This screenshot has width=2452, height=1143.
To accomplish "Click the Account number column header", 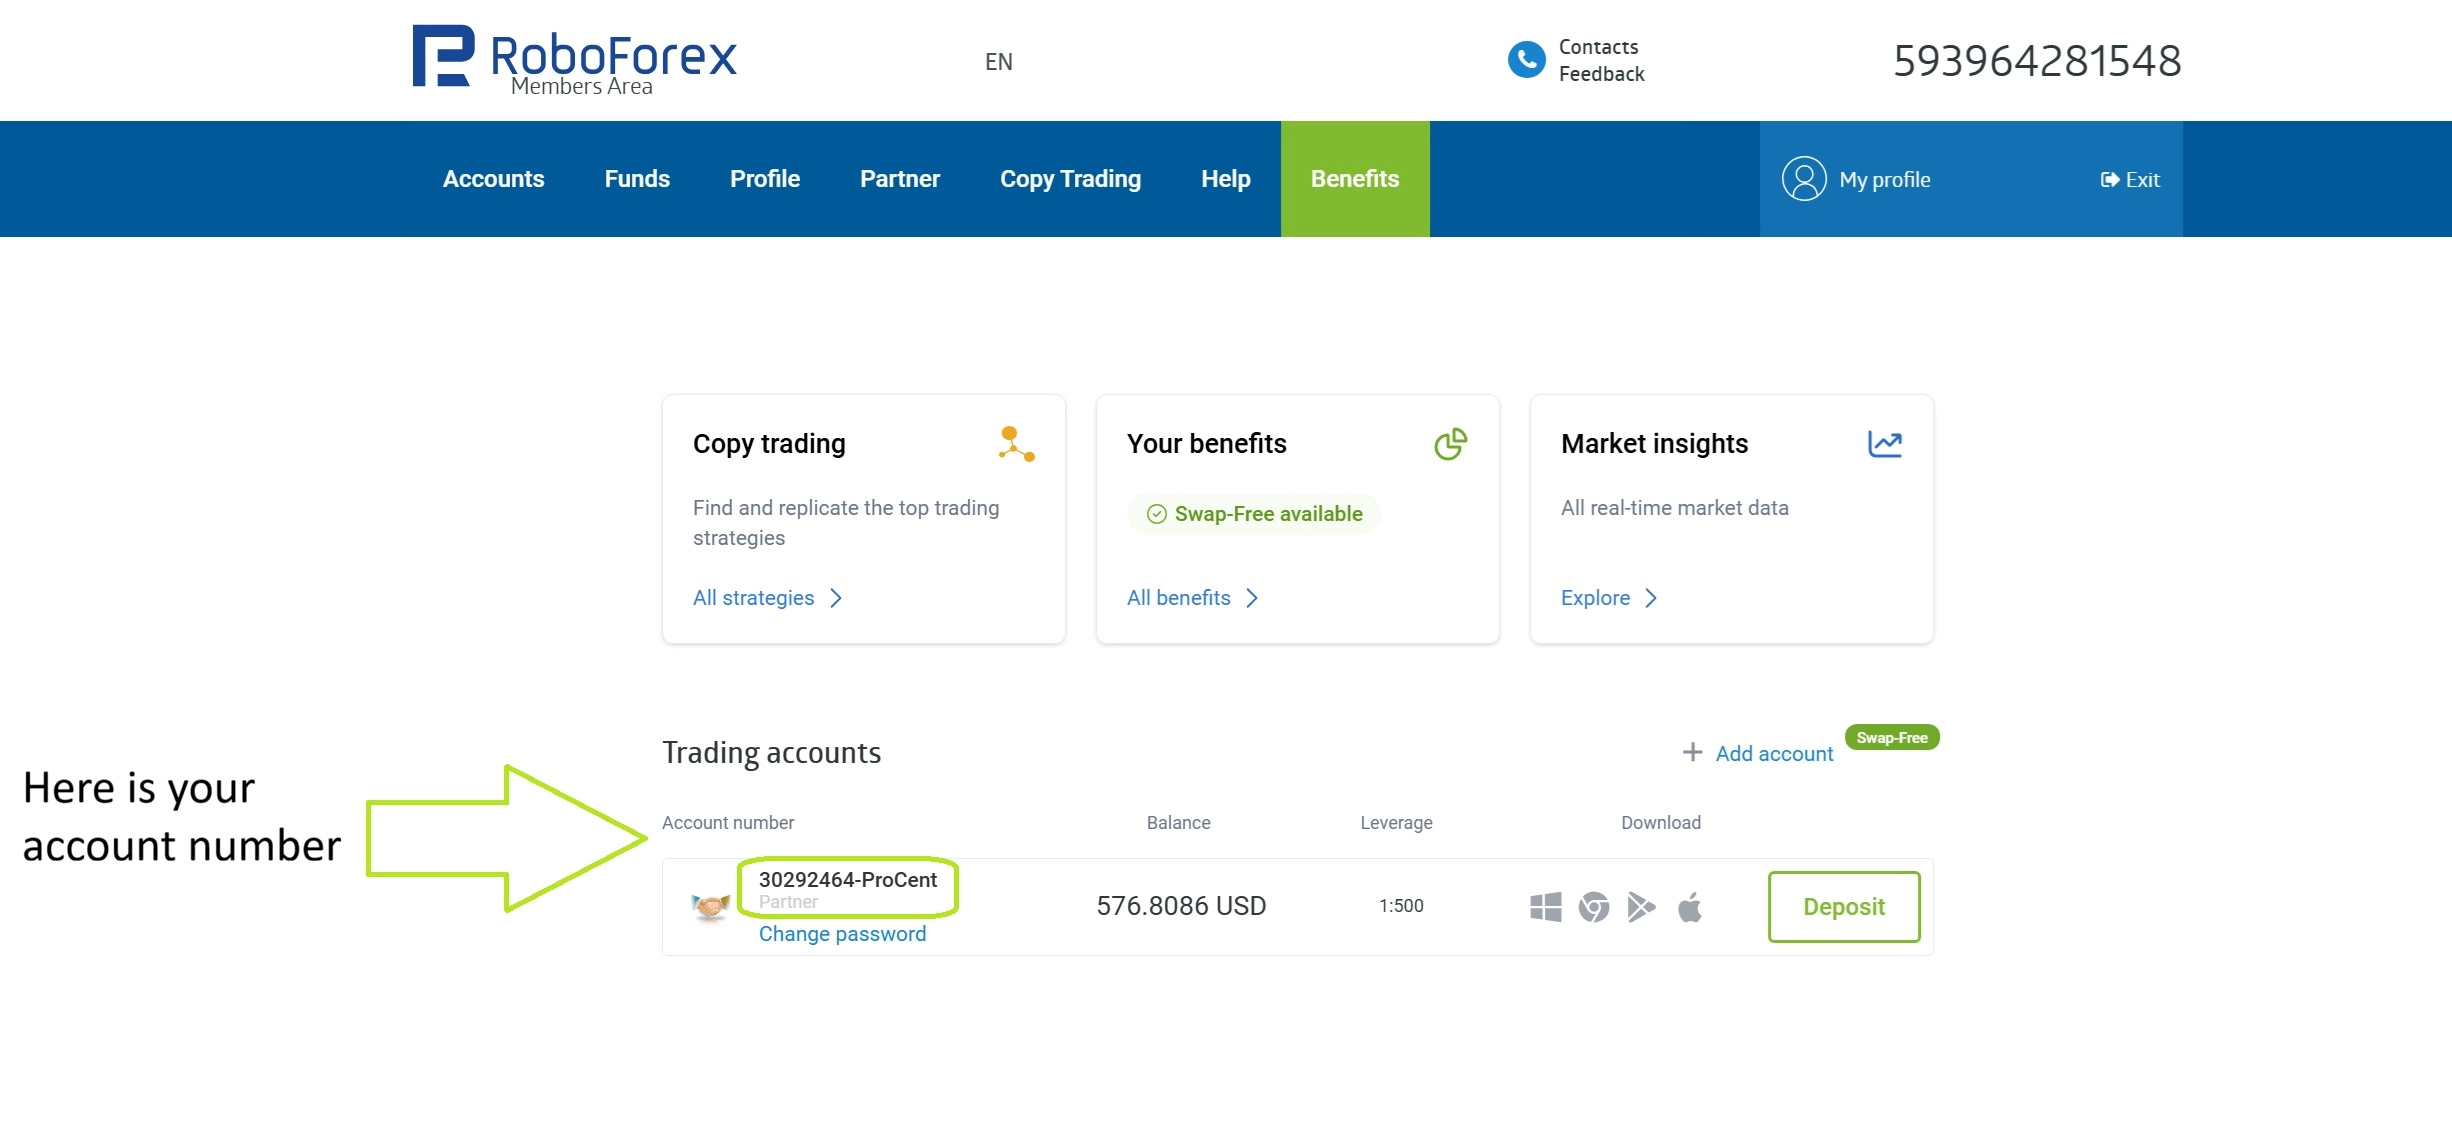I will pos(728,823).
